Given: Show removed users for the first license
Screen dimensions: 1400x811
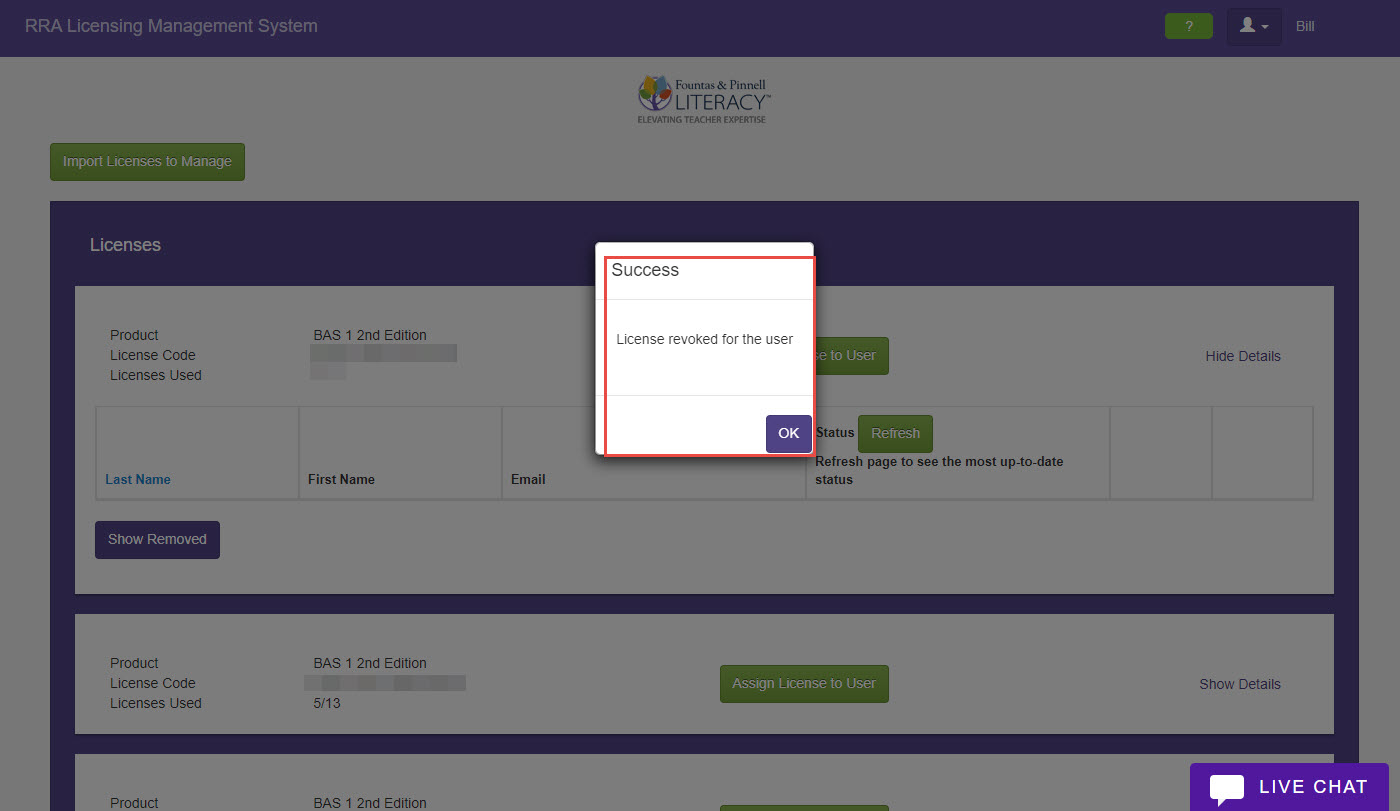Looking at the screenshot, I should click(x=157, y=539).
